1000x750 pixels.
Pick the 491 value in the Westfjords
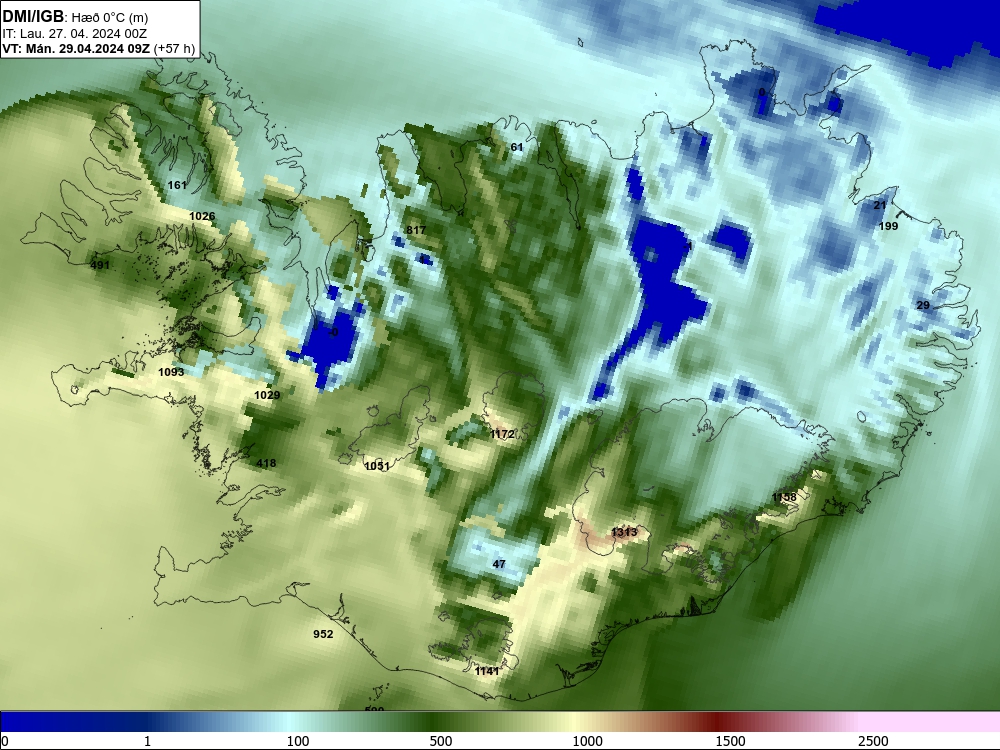pos(100,265)
